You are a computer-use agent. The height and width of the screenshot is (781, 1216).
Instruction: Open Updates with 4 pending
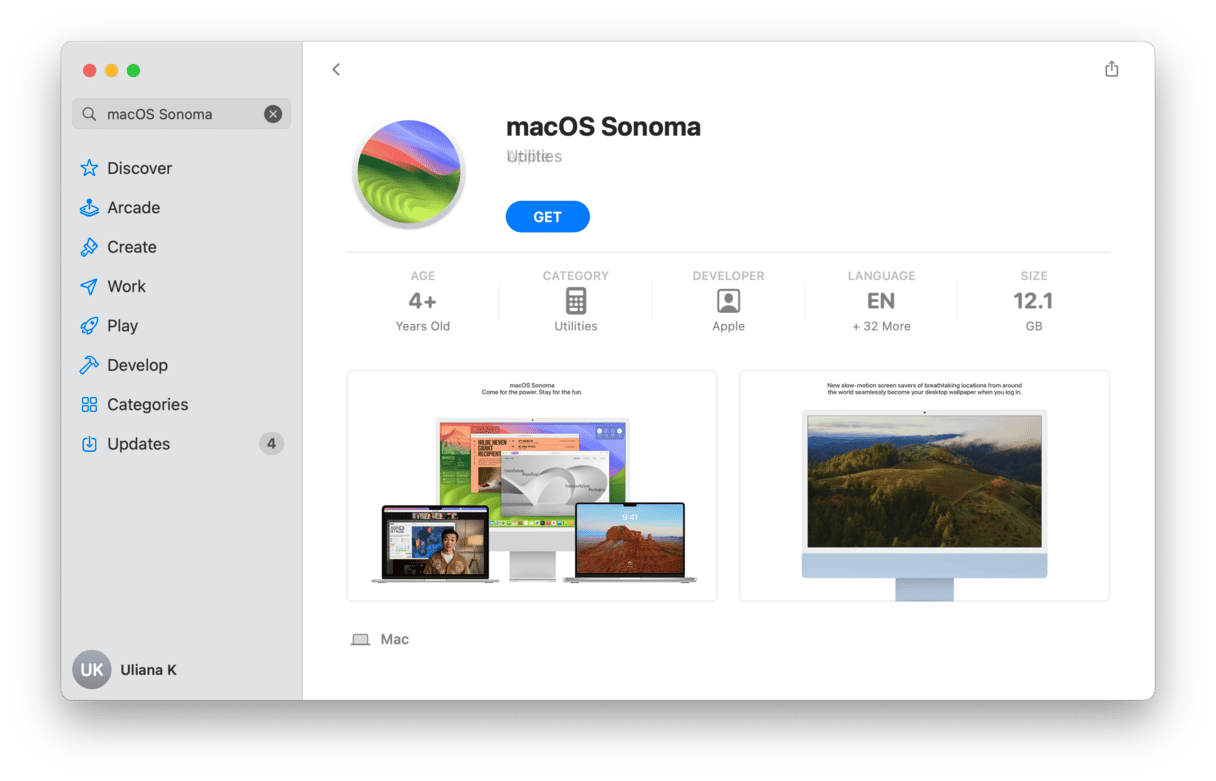pos(181,444)
